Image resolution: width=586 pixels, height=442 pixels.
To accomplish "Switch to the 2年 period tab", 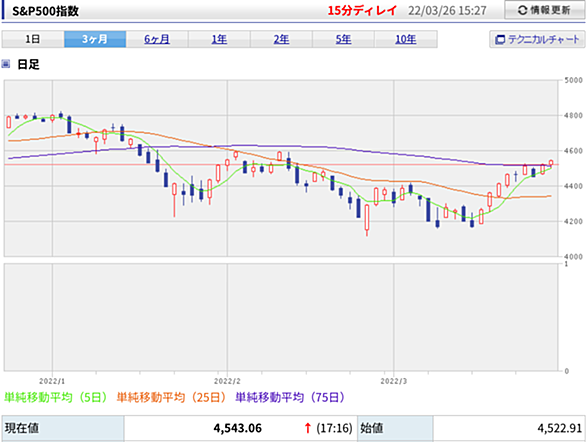I will click(x=281, y=39).
